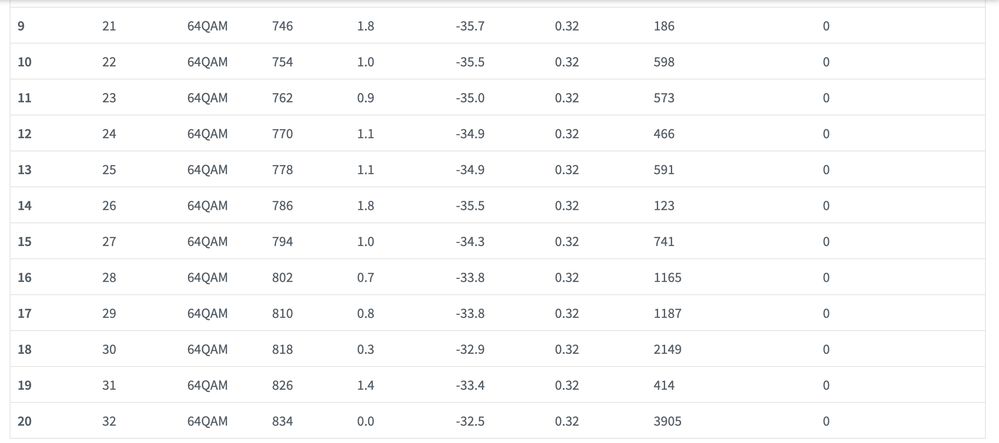Image resolution: width=999 pixels, height=443 pixels.
Task: Click channel ID 32 cell
Action: 109,421
